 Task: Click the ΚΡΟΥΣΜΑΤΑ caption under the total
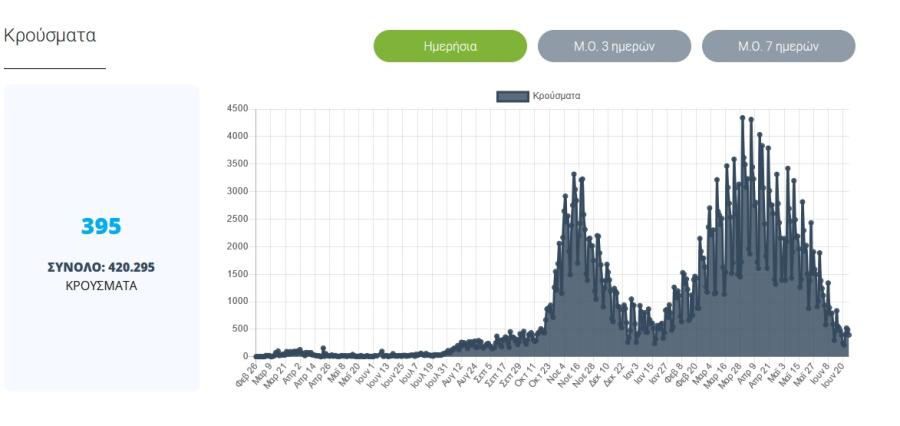pyautogui.click(x=102, y=286)
